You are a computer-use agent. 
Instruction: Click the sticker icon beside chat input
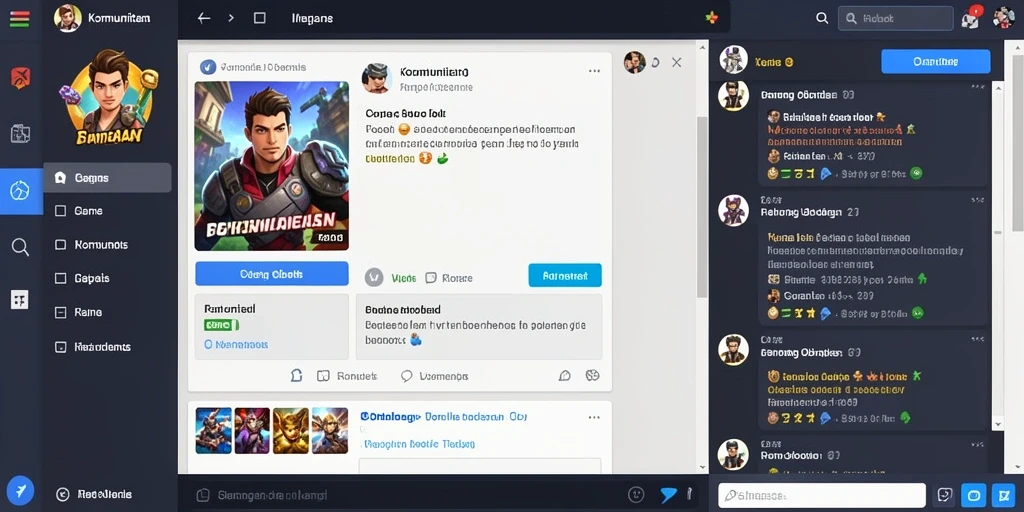point(944,495)
